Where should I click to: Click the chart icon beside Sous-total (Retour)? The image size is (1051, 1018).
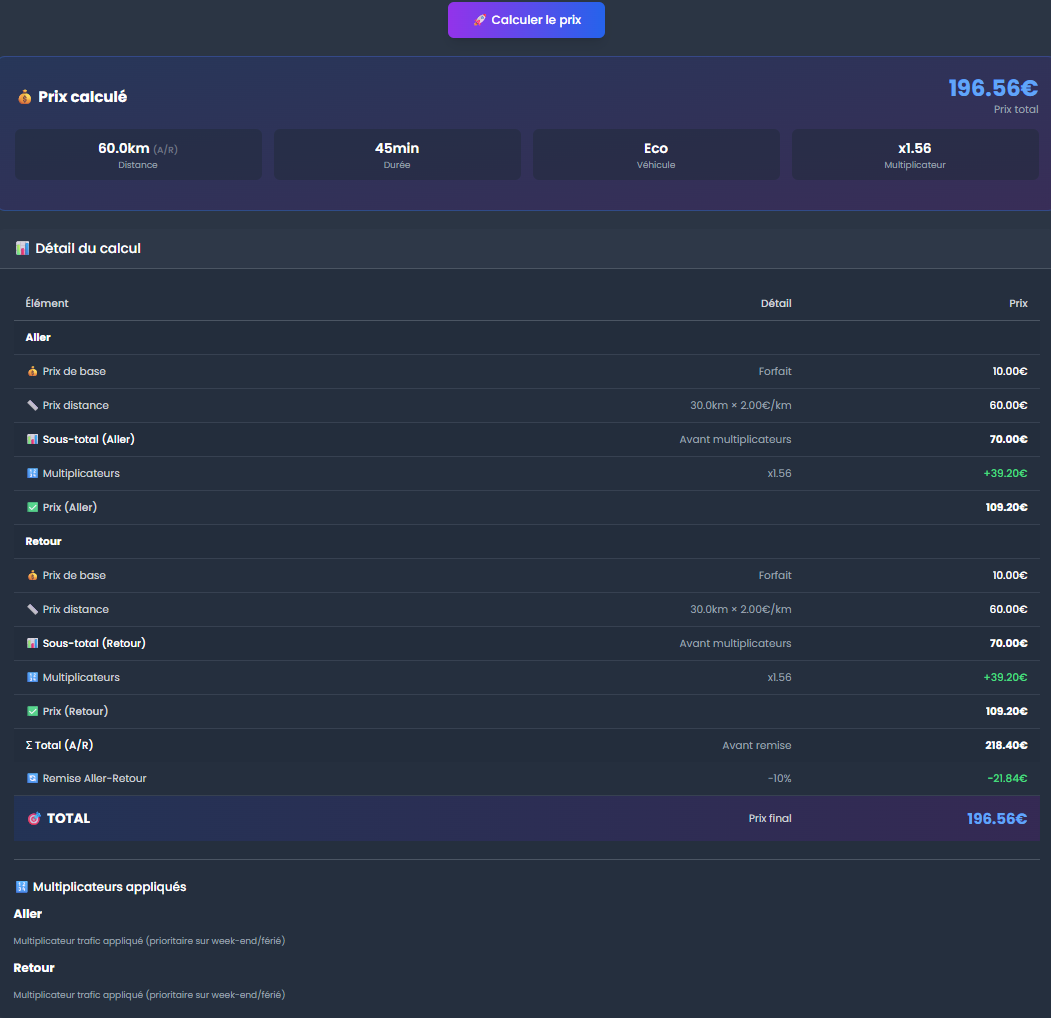point(32,643)
